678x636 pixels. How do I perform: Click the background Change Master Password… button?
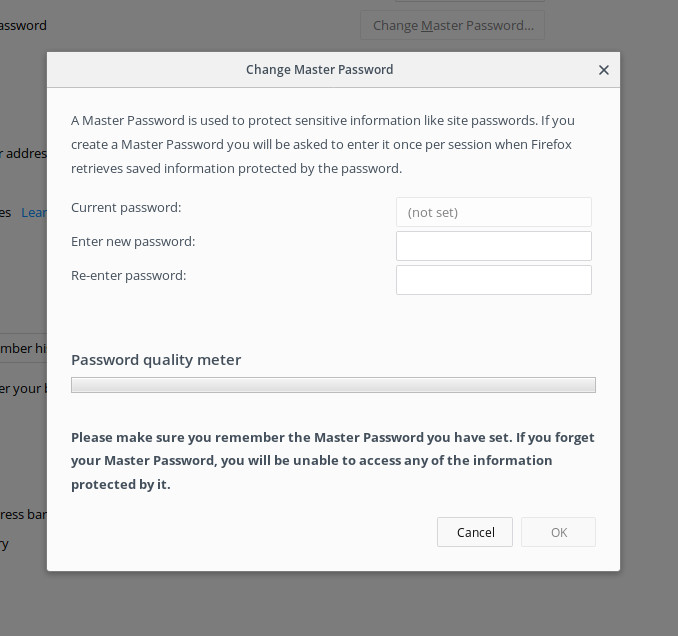click(x=452, y=25)
